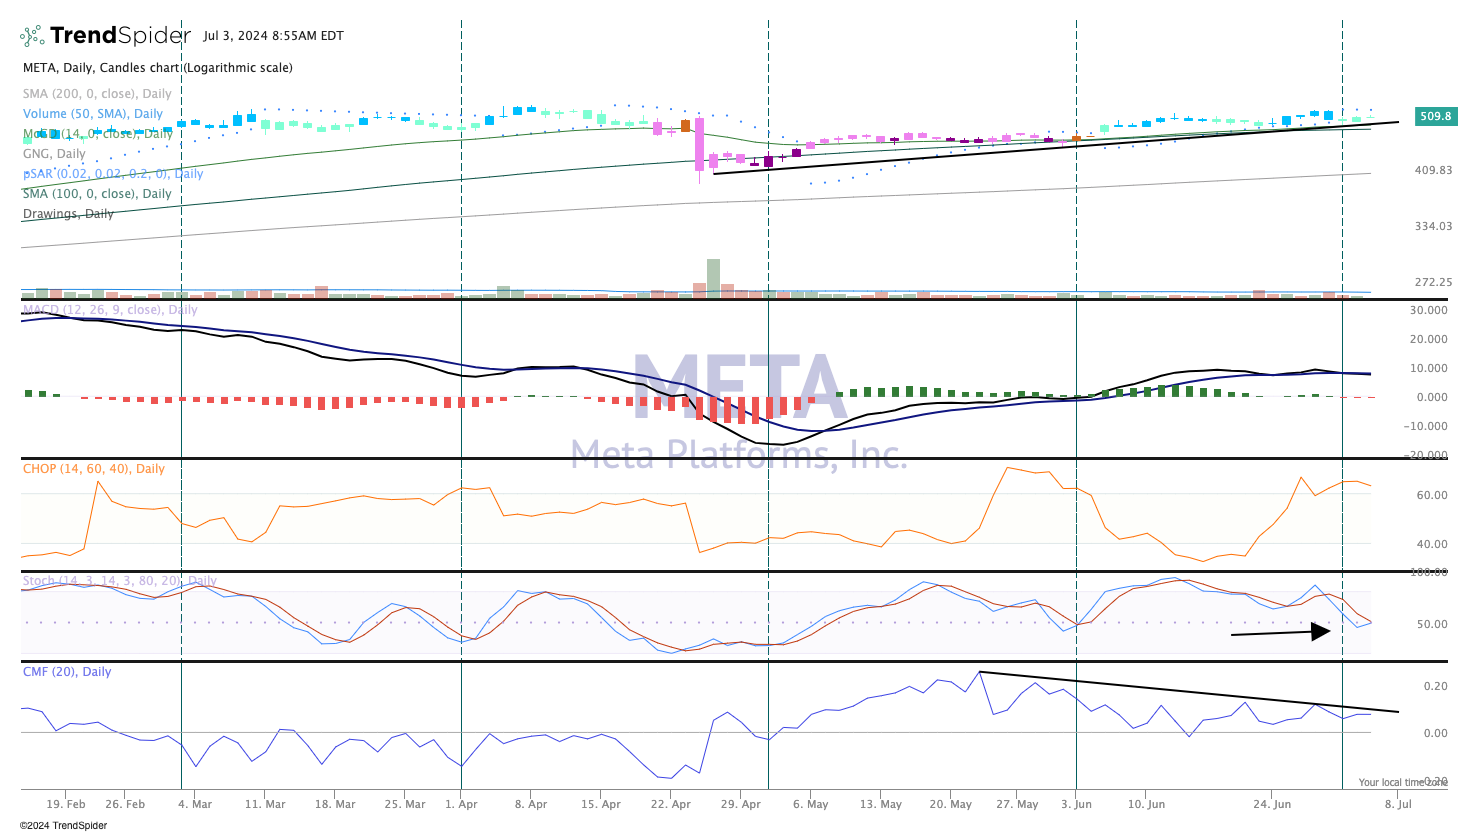
Task: Click the '4. Mar' date label
Action: coord(195,804)
